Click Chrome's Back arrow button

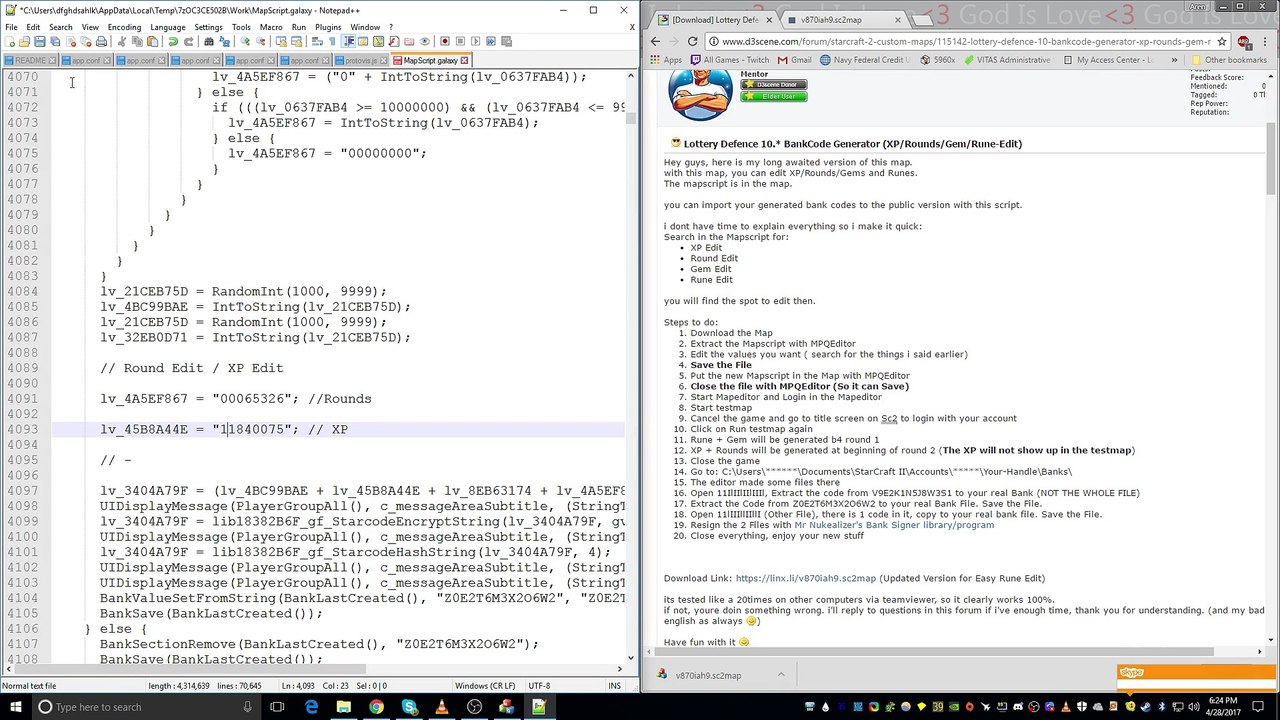pos(655,41)
